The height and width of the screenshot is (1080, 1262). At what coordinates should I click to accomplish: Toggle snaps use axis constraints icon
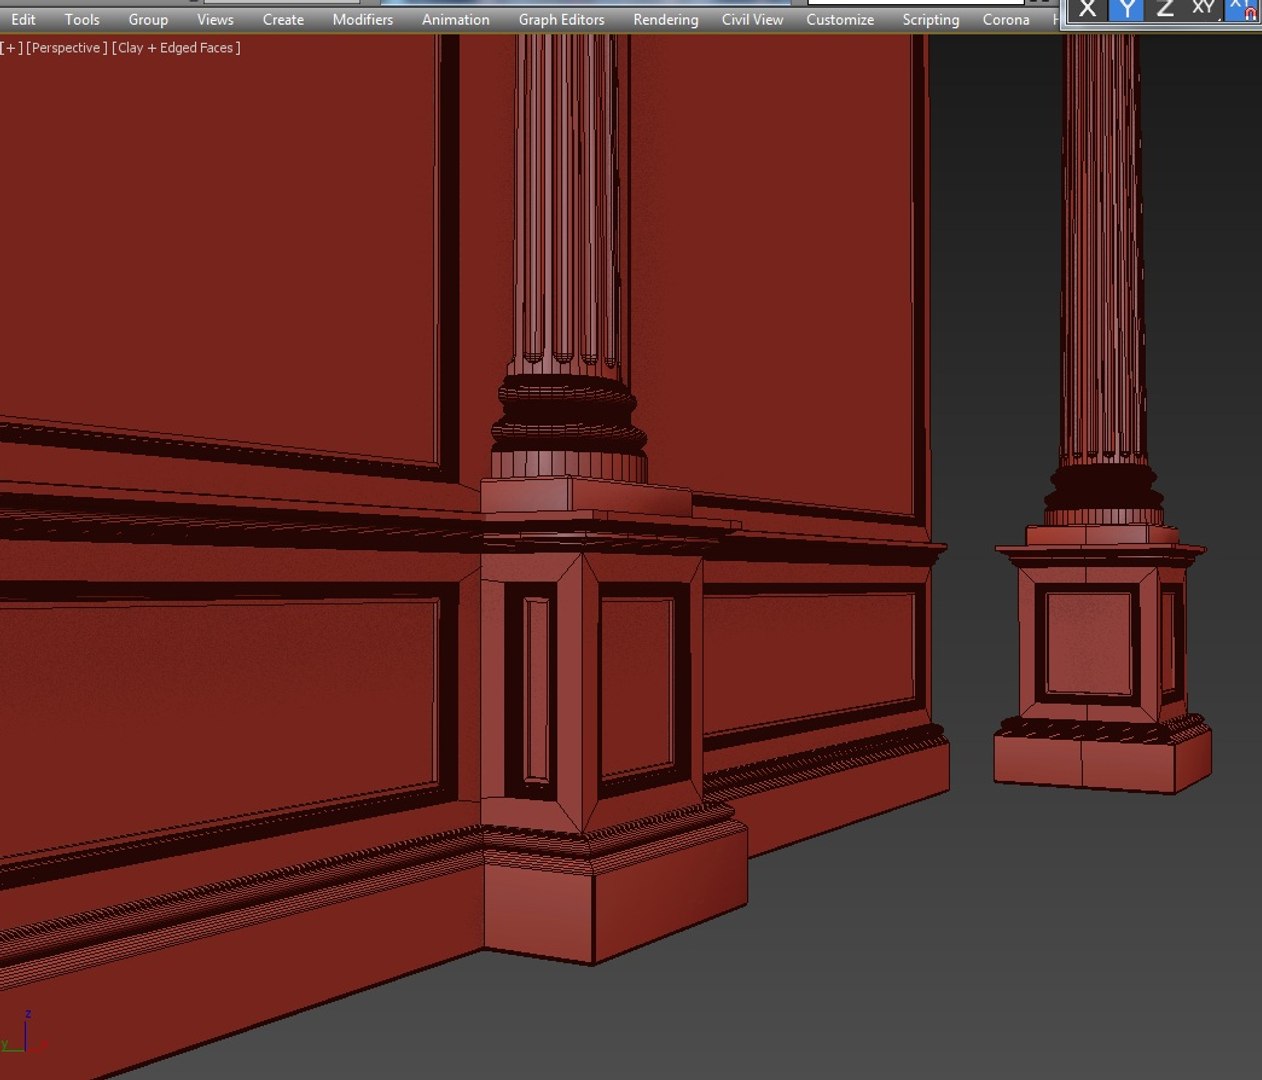(1242, 10)
